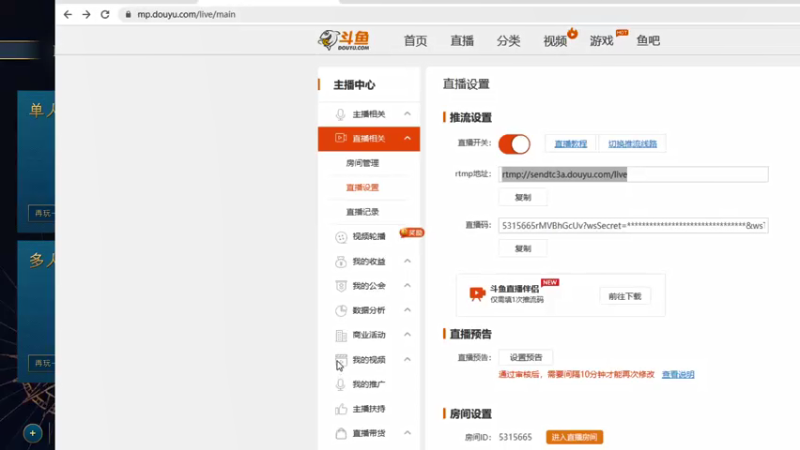Click the 斗鱼直播伴侣 camera icon
Viewport: 800px width, 450px height.
point(477,293)
